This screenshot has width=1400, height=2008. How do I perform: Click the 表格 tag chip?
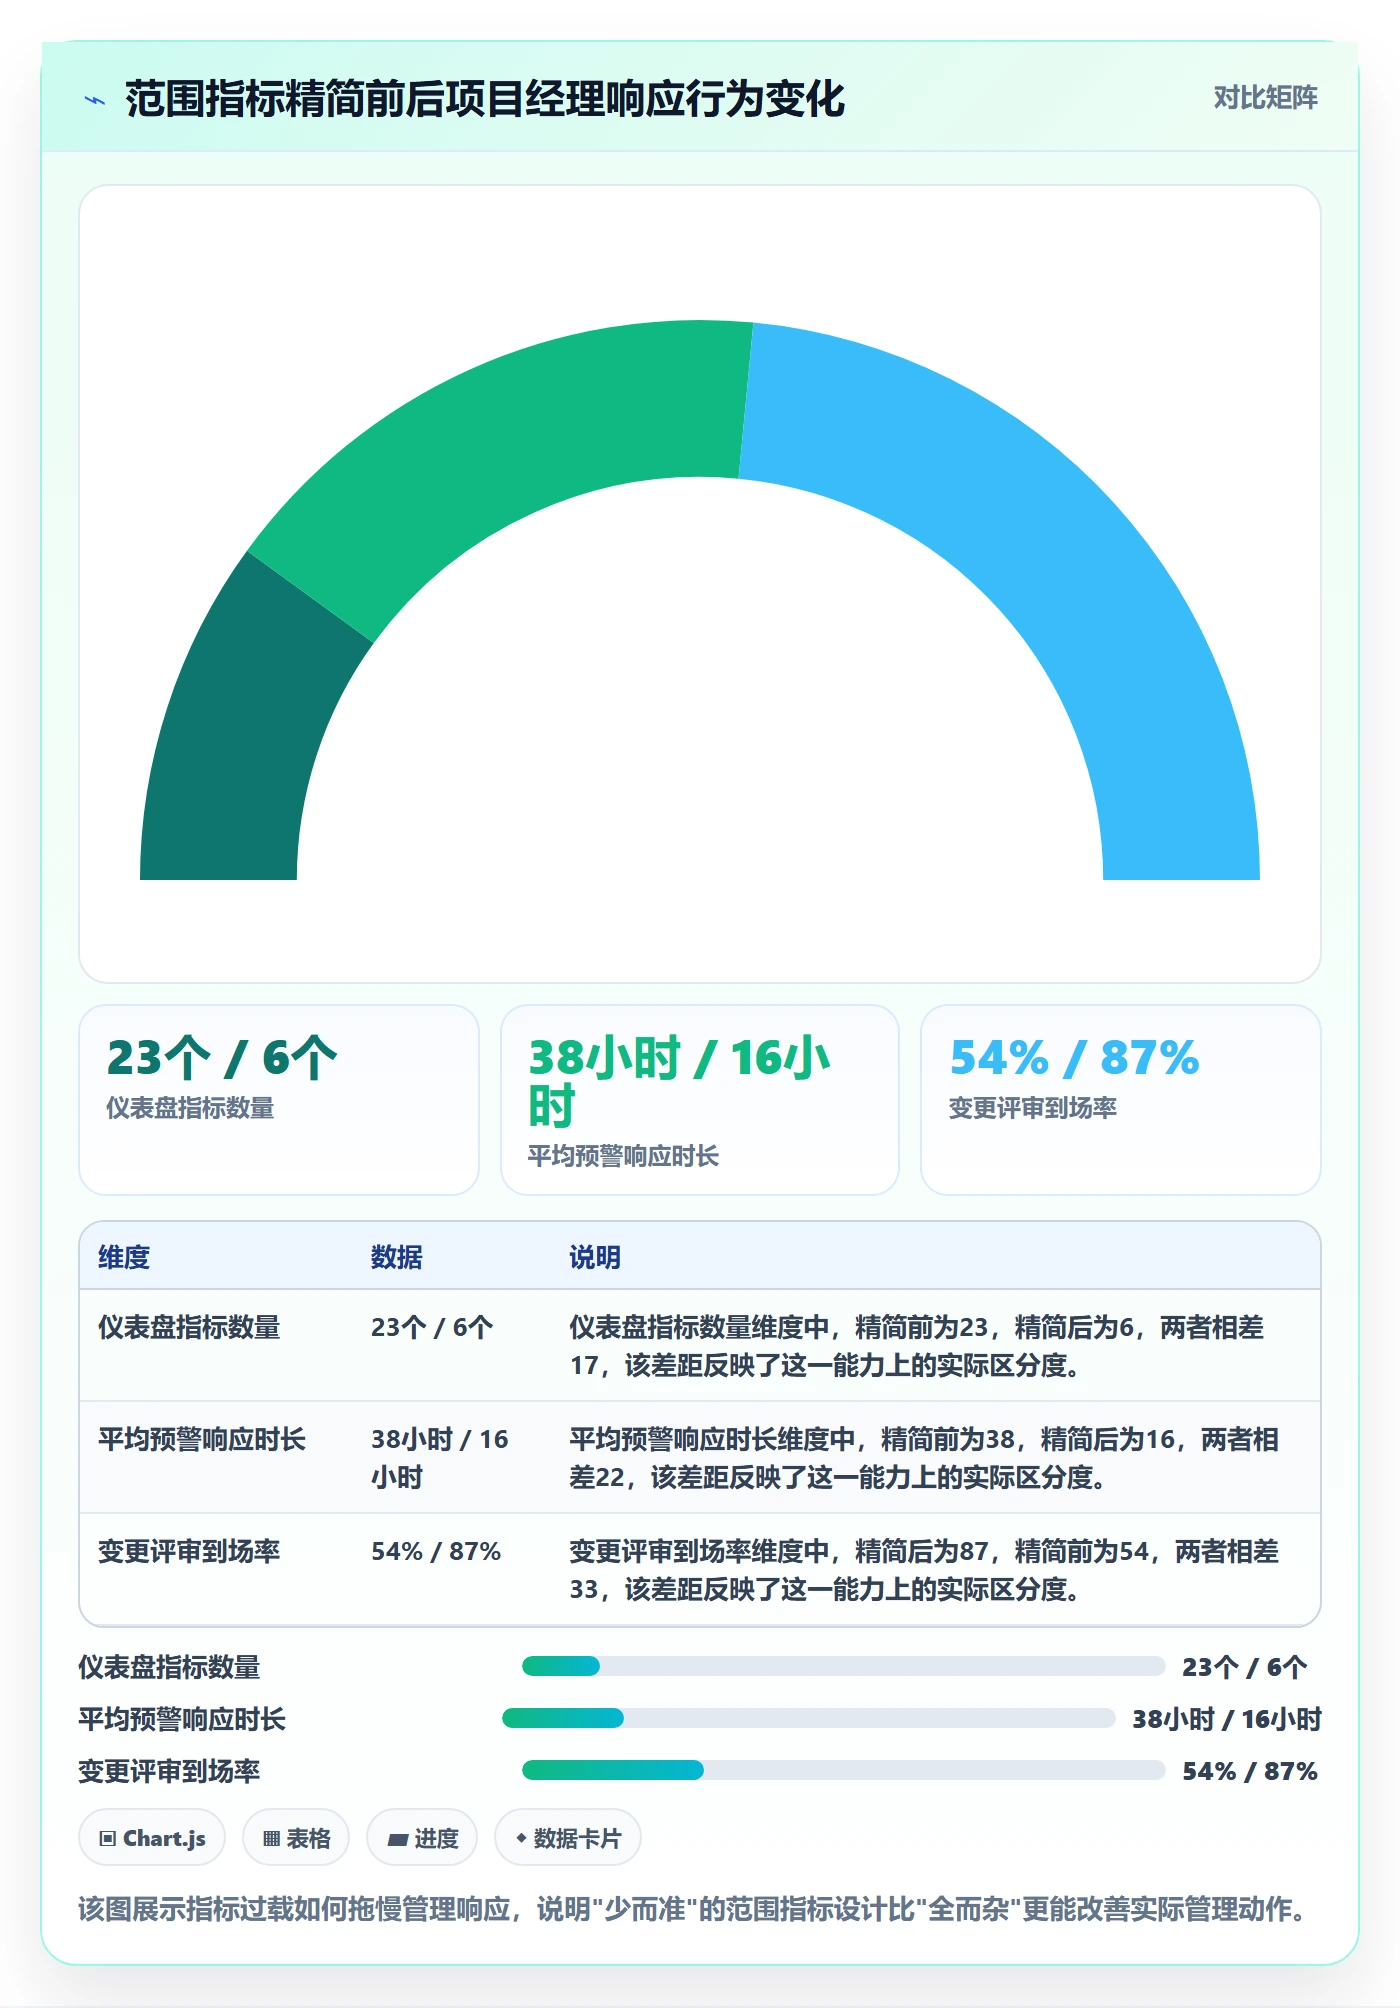click(296, 1838)
